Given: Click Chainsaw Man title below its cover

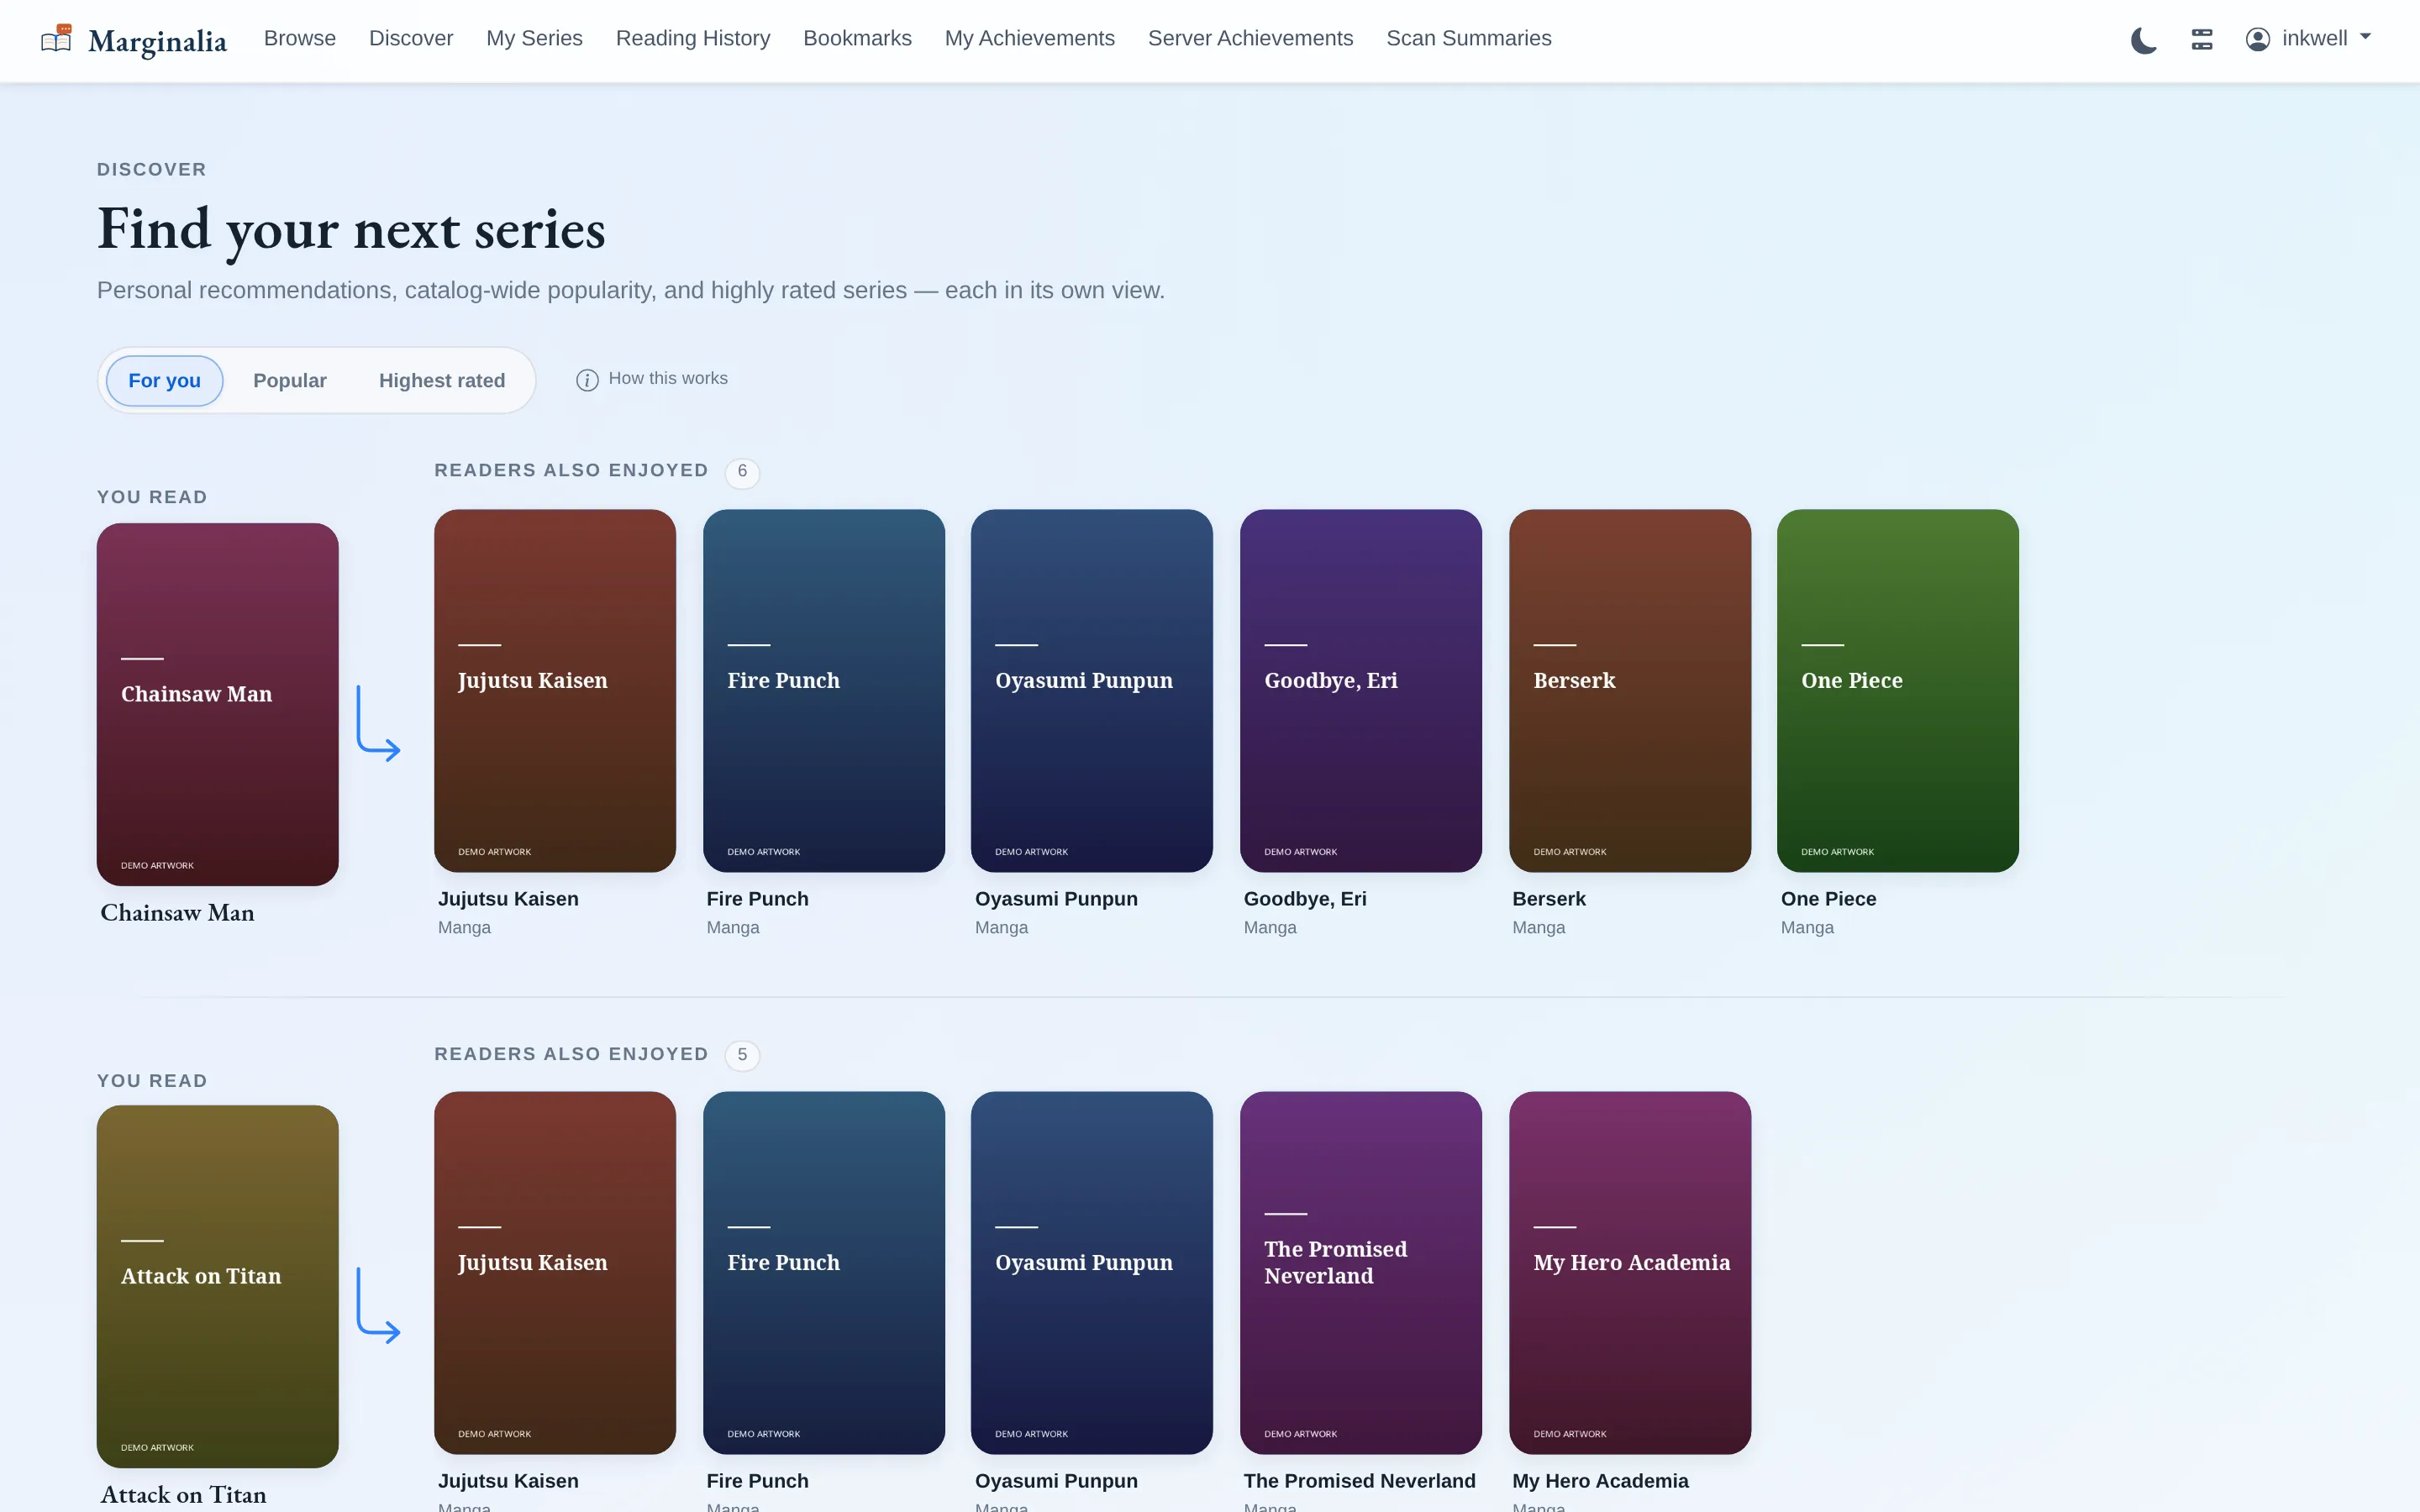Looking at the screenshot, I should [x=177, y=913].
